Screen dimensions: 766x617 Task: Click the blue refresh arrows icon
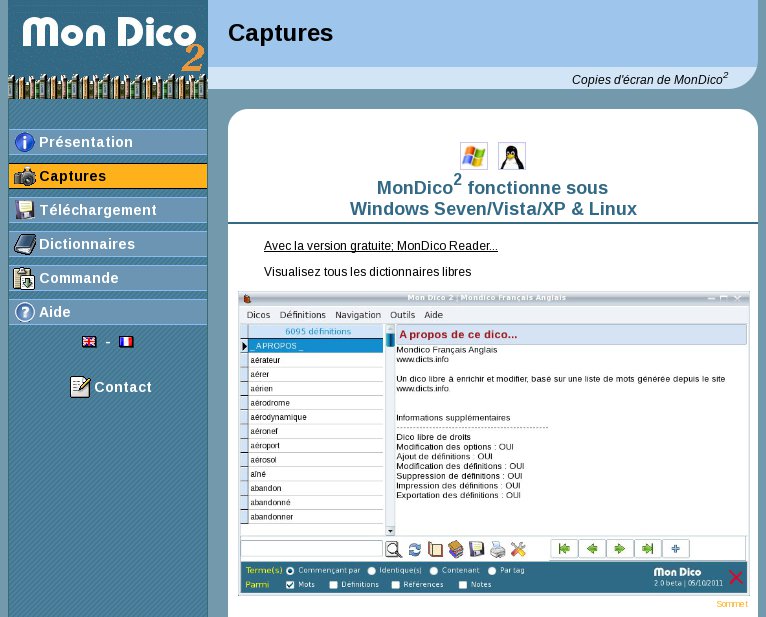pos(415,550)
